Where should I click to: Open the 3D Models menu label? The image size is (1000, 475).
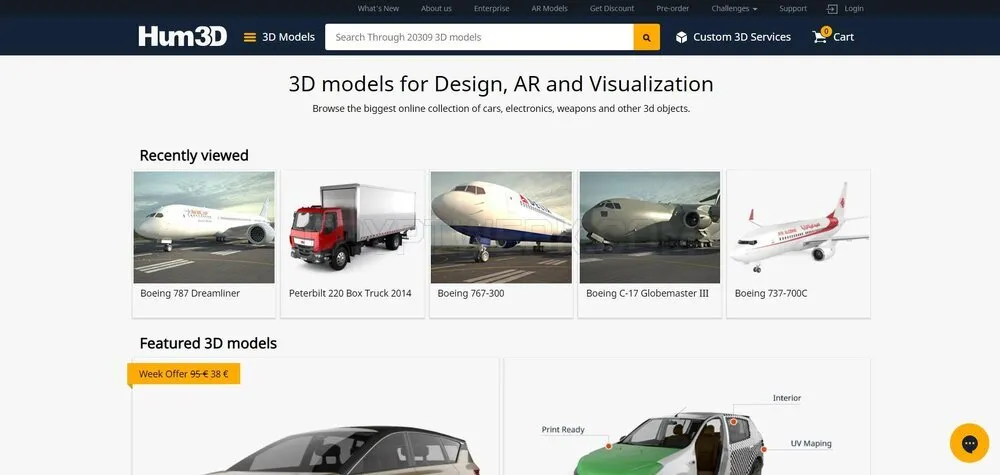[288, 37]
